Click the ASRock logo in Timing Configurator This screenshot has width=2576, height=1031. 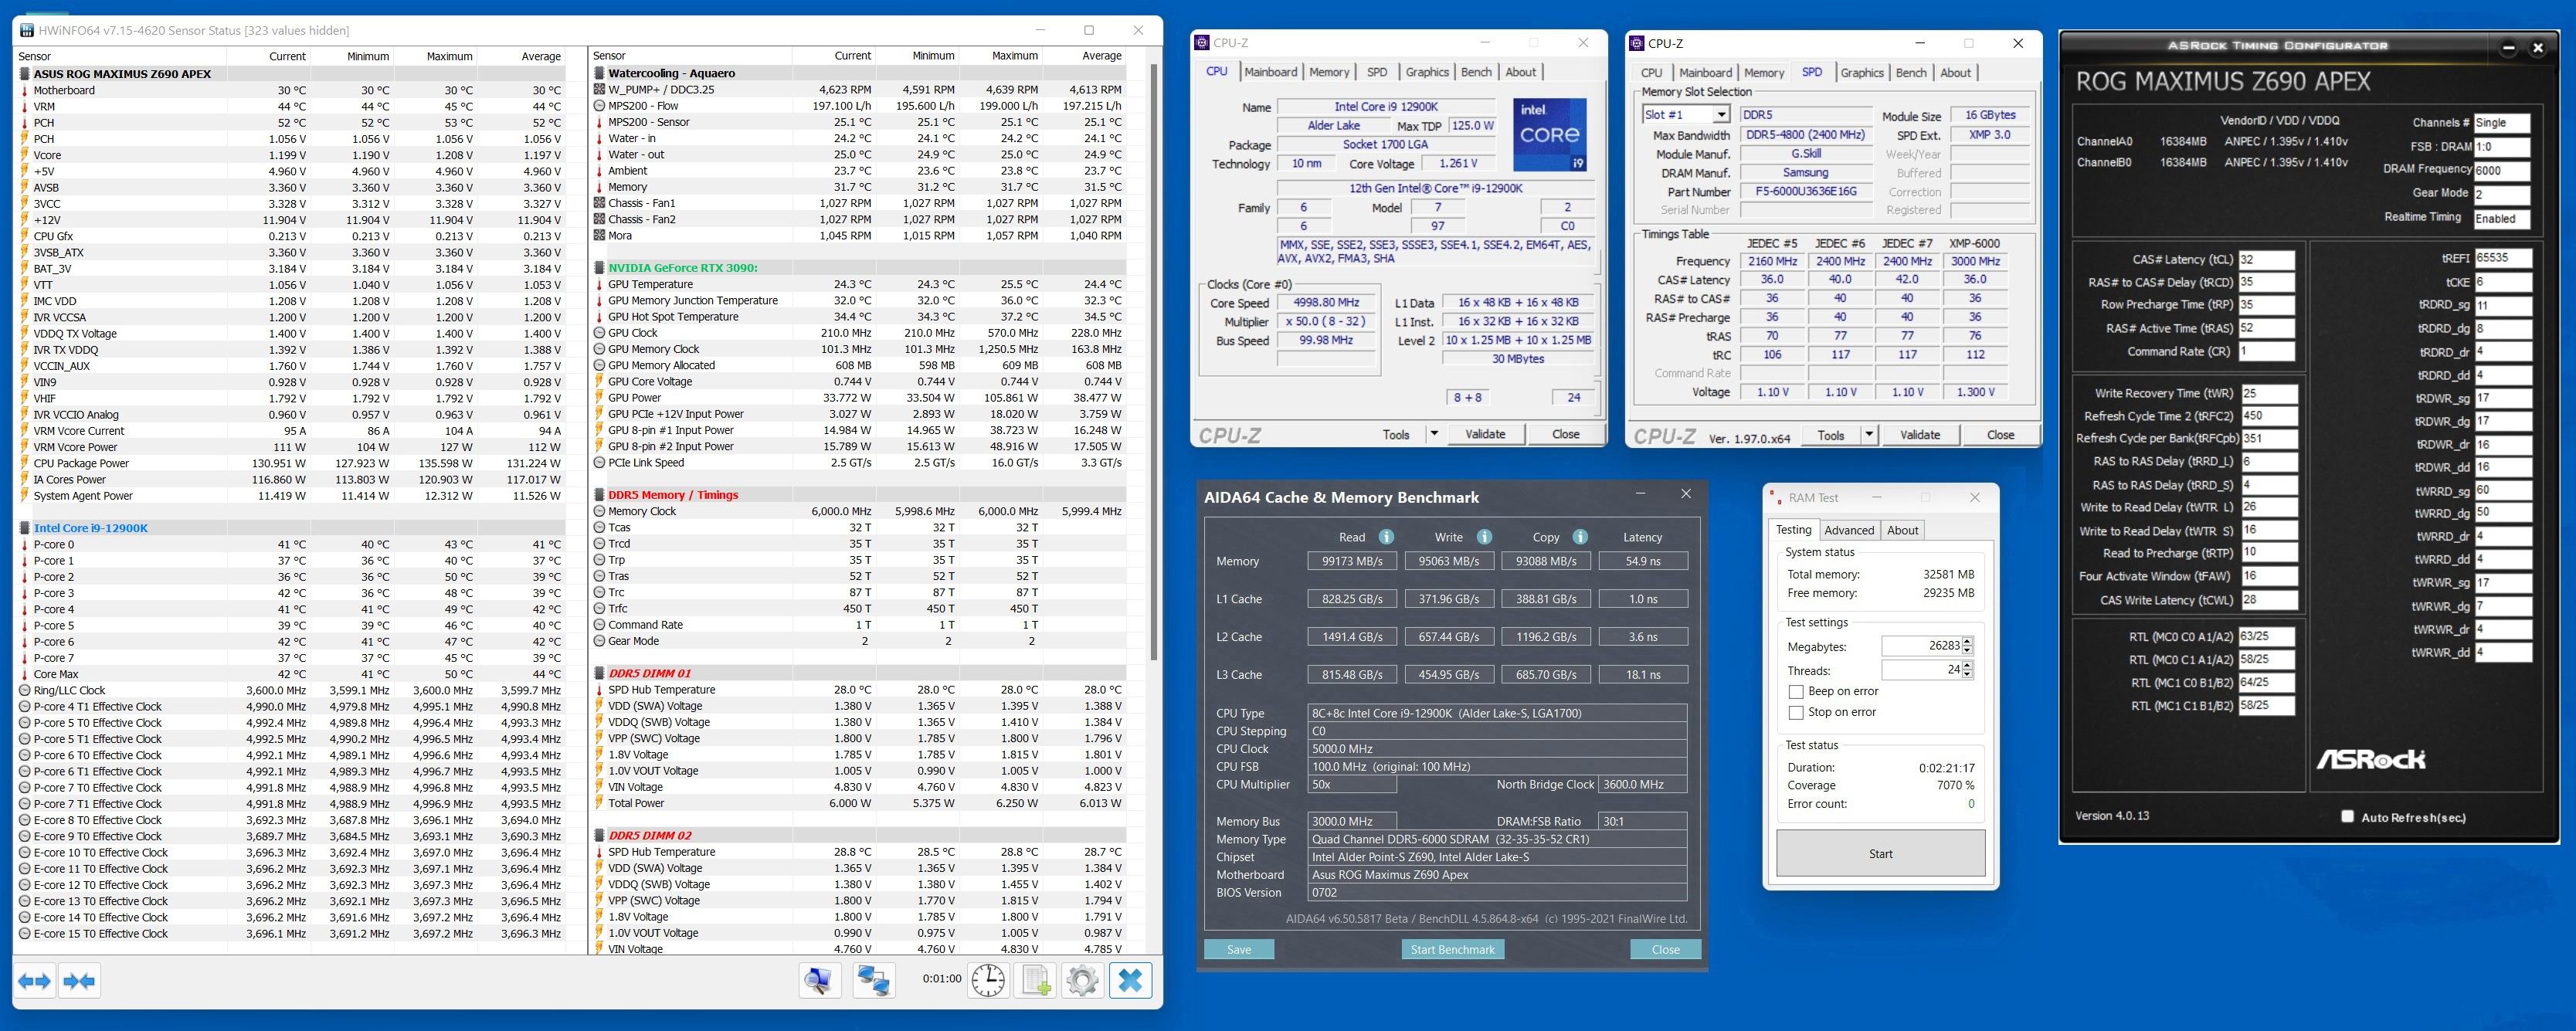[2370, 759]
